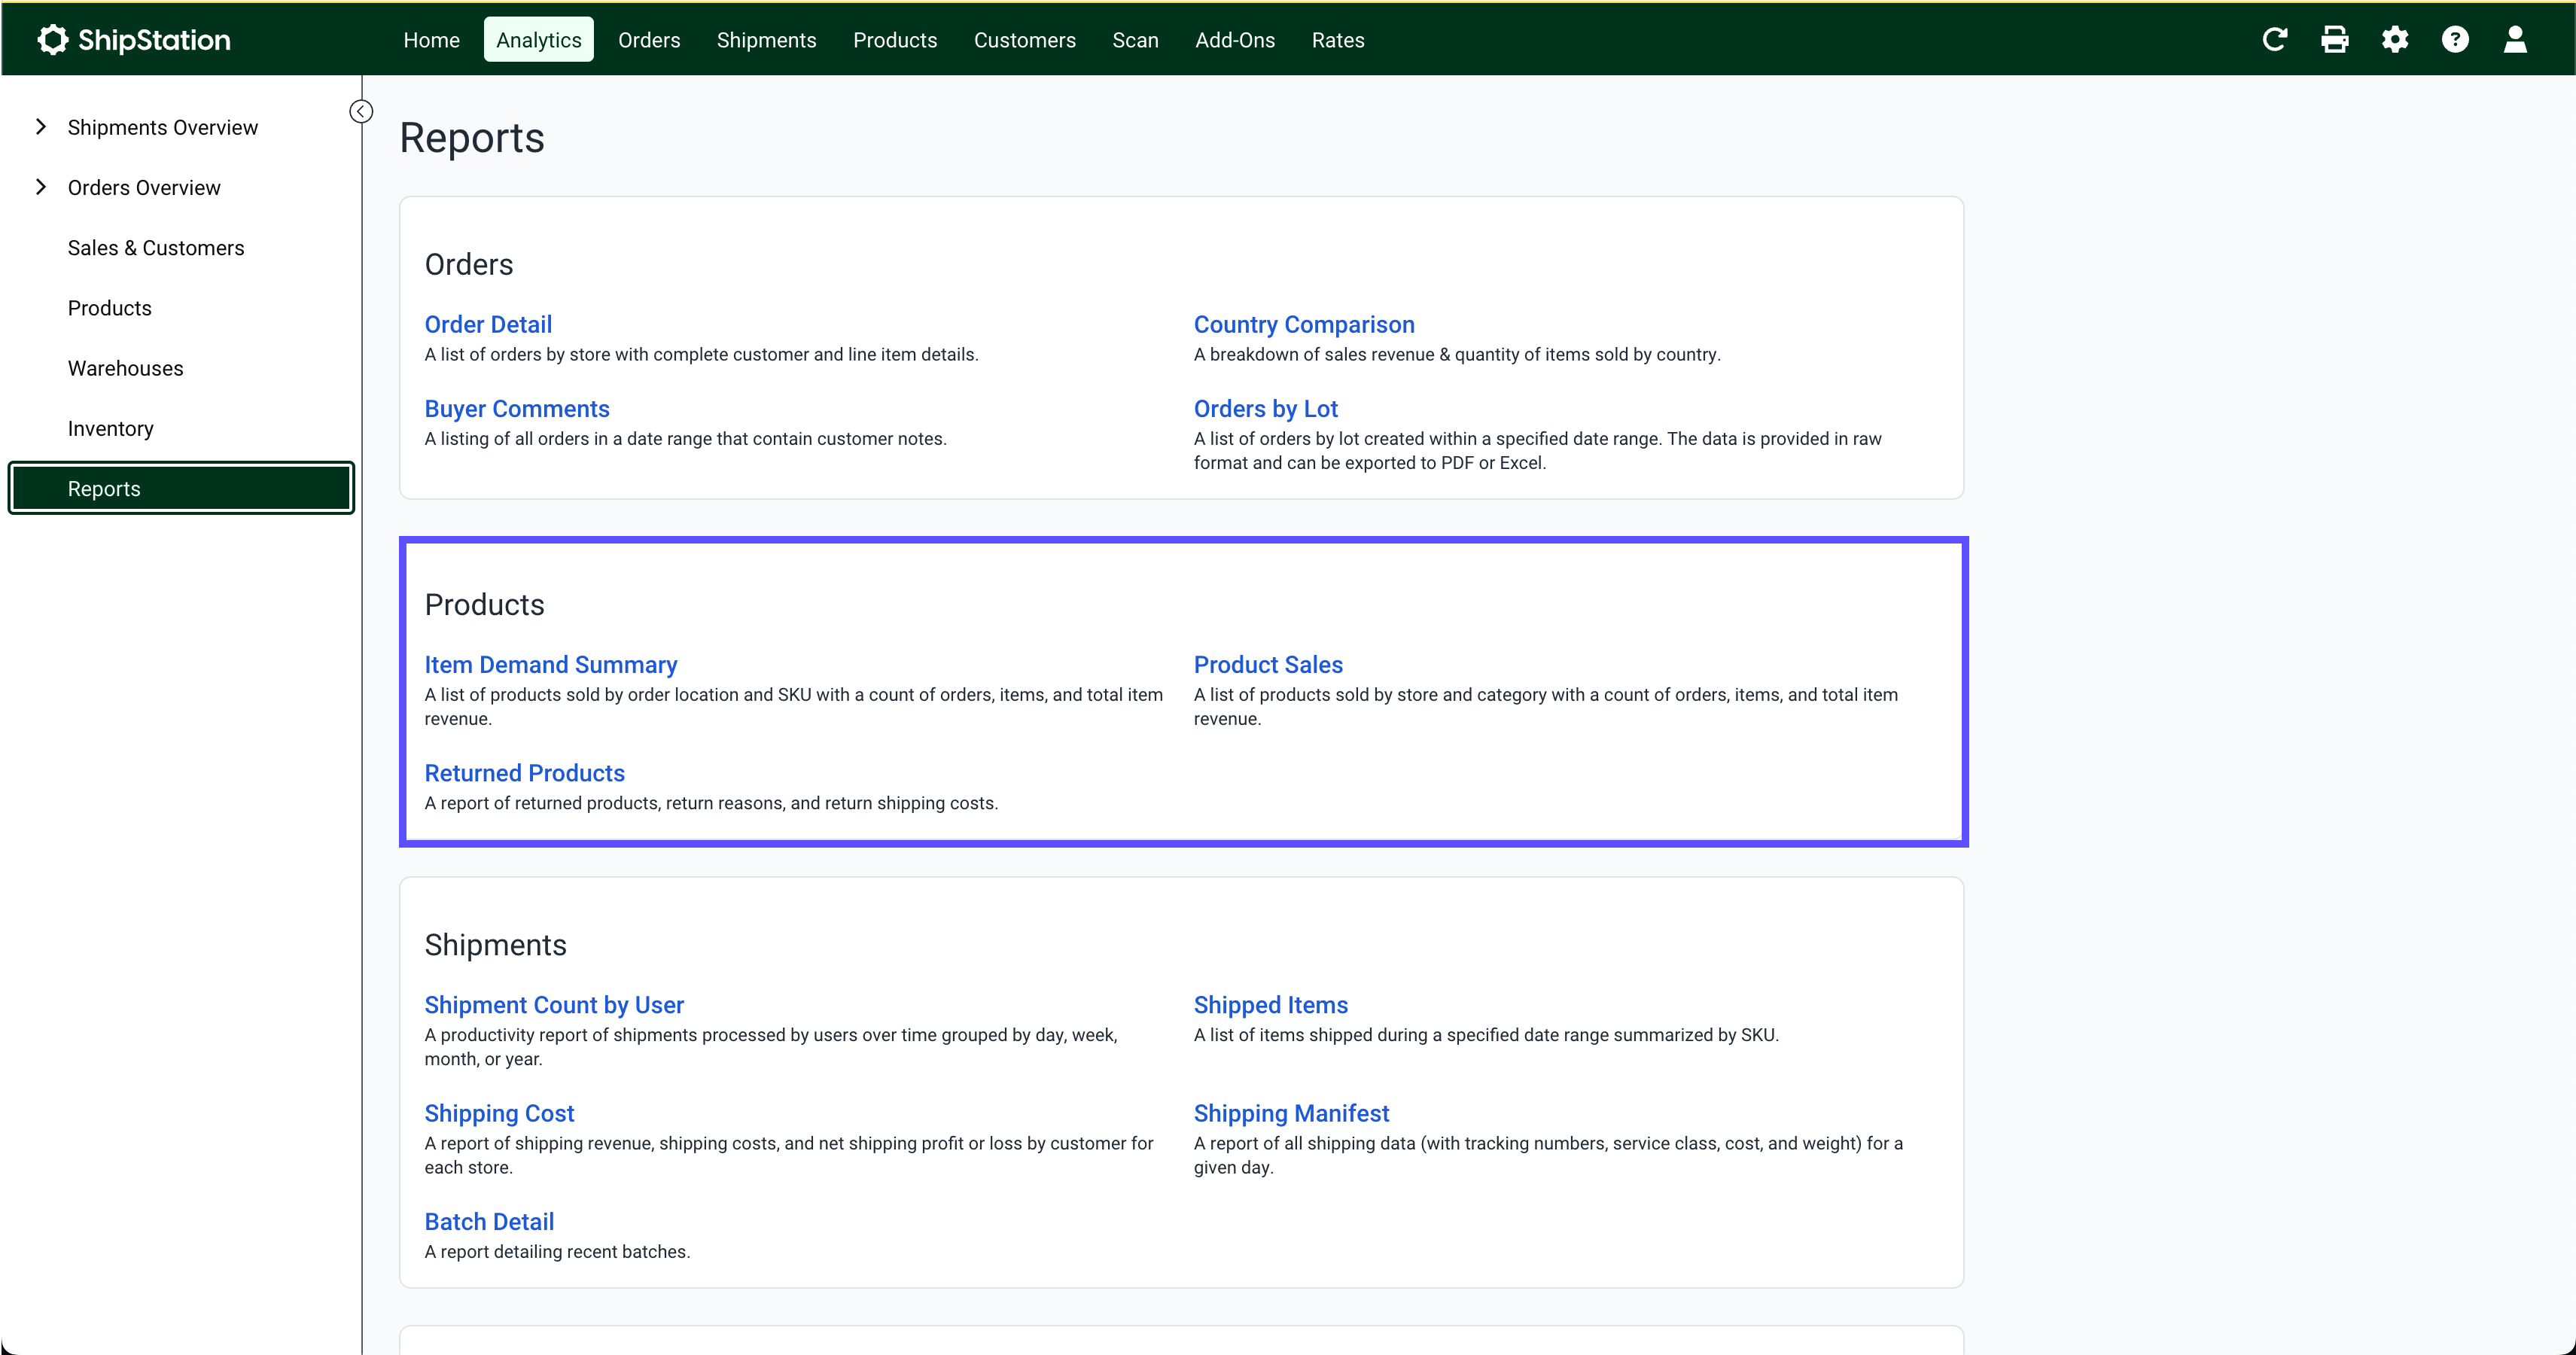
Task: Open the Add-Ons menu item
Action: point(1234,40)
